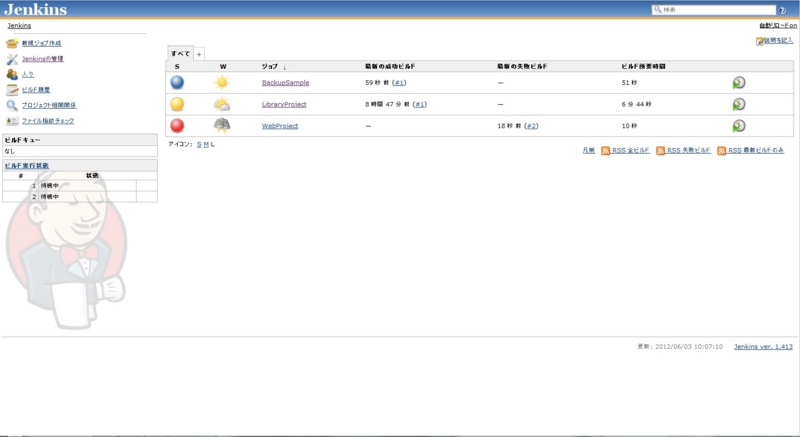Click the RSS icon next to RSS 全ビルド
The image size is (800, 437).
click(x=606, y=150)
